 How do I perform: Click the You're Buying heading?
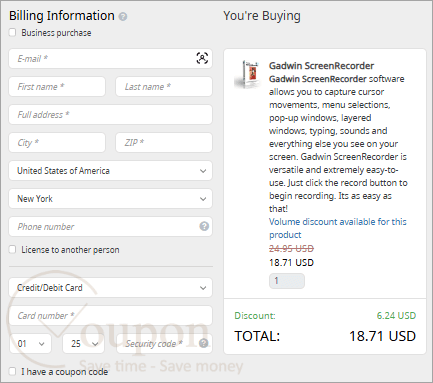[262, 16]
